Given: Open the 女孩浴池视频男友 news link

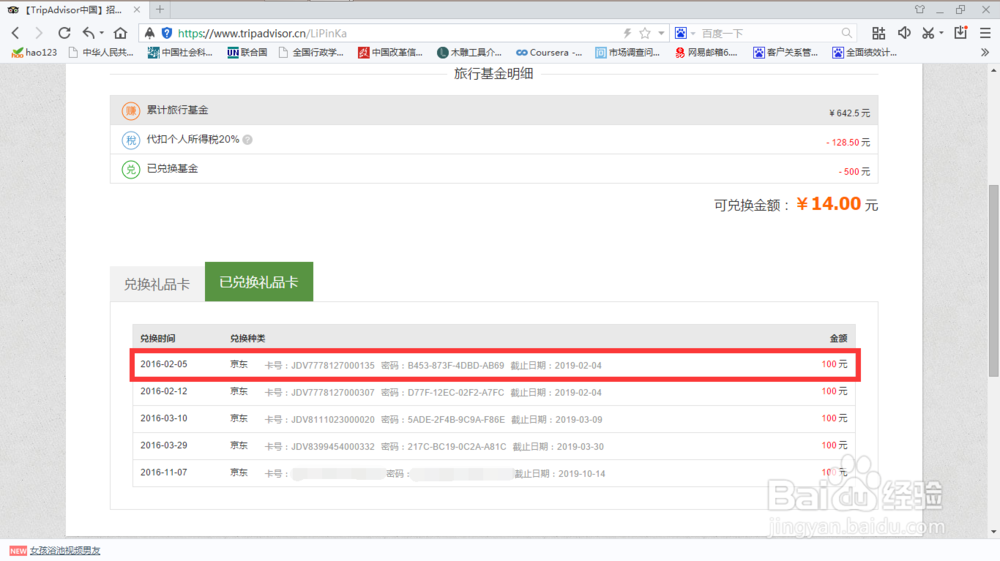Looking at the screenshot, I should click(65, 550).
